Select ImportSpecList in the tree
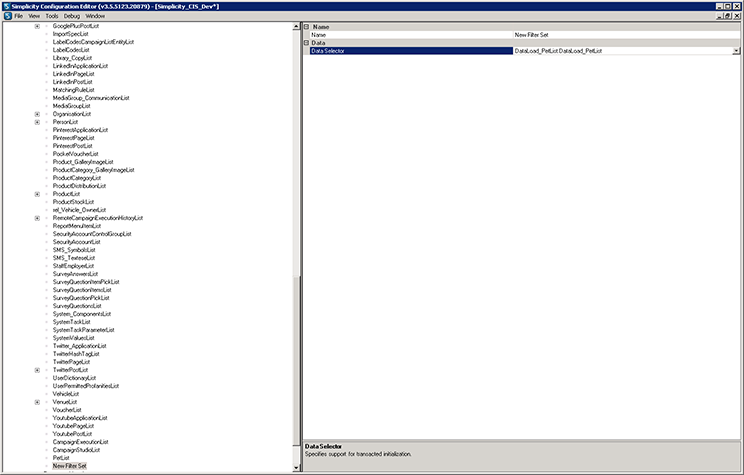744x475 pixels. click(x=70, y=34)
